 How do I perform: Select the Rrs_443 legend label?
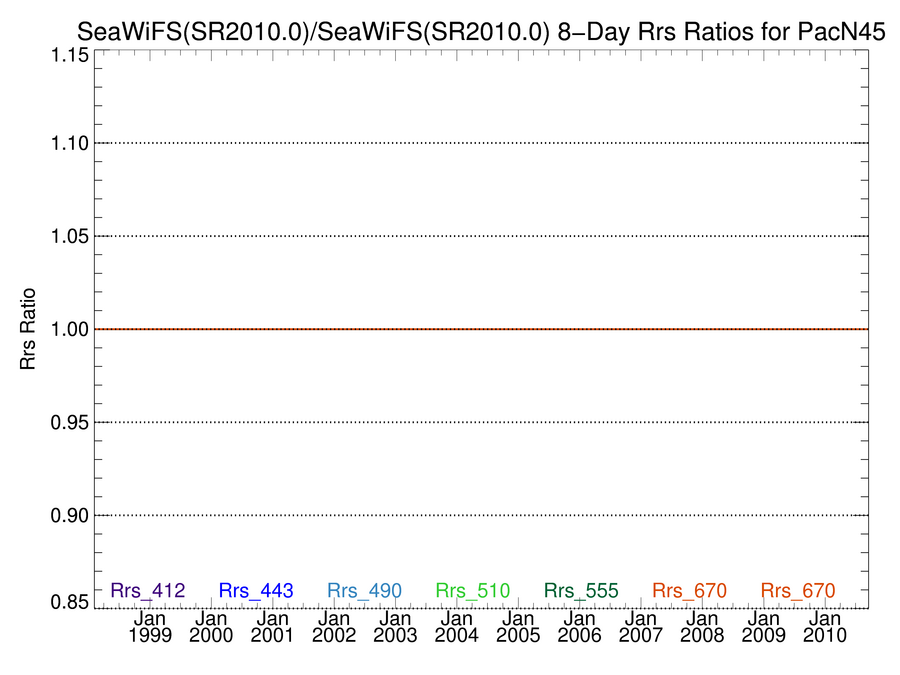click(256, 590)
